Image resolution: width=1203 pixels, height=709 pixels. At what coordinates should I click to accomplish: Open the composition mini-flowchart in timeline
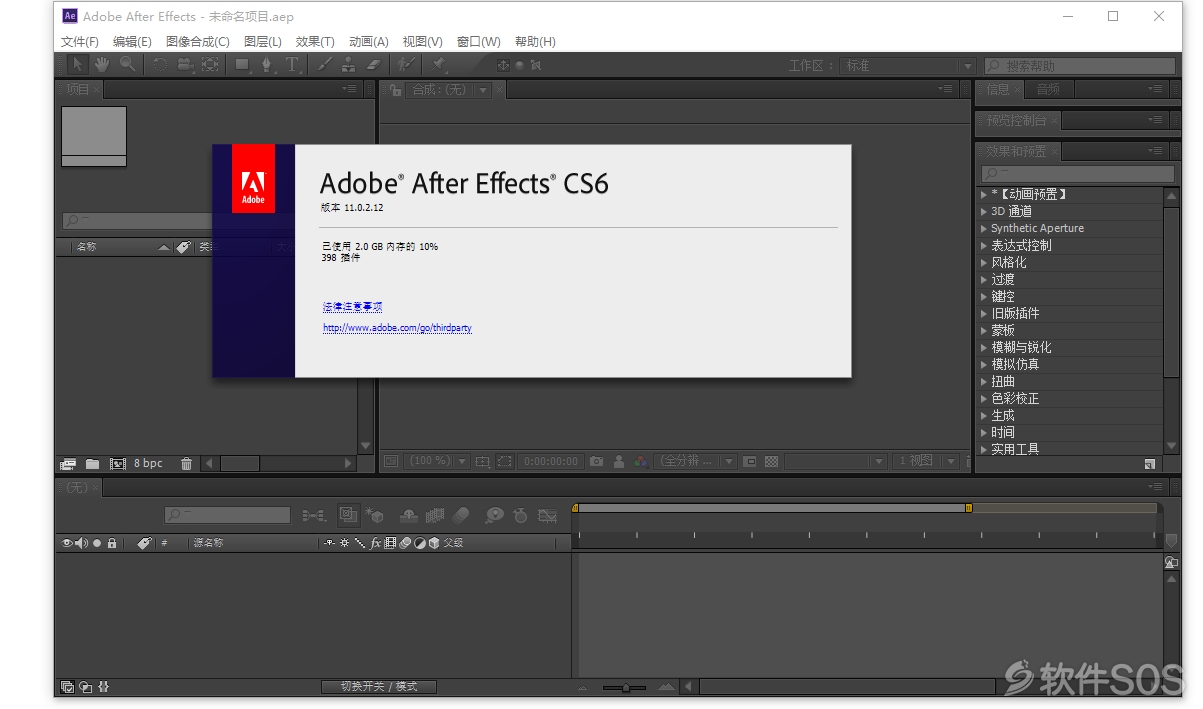pos(315,516)
